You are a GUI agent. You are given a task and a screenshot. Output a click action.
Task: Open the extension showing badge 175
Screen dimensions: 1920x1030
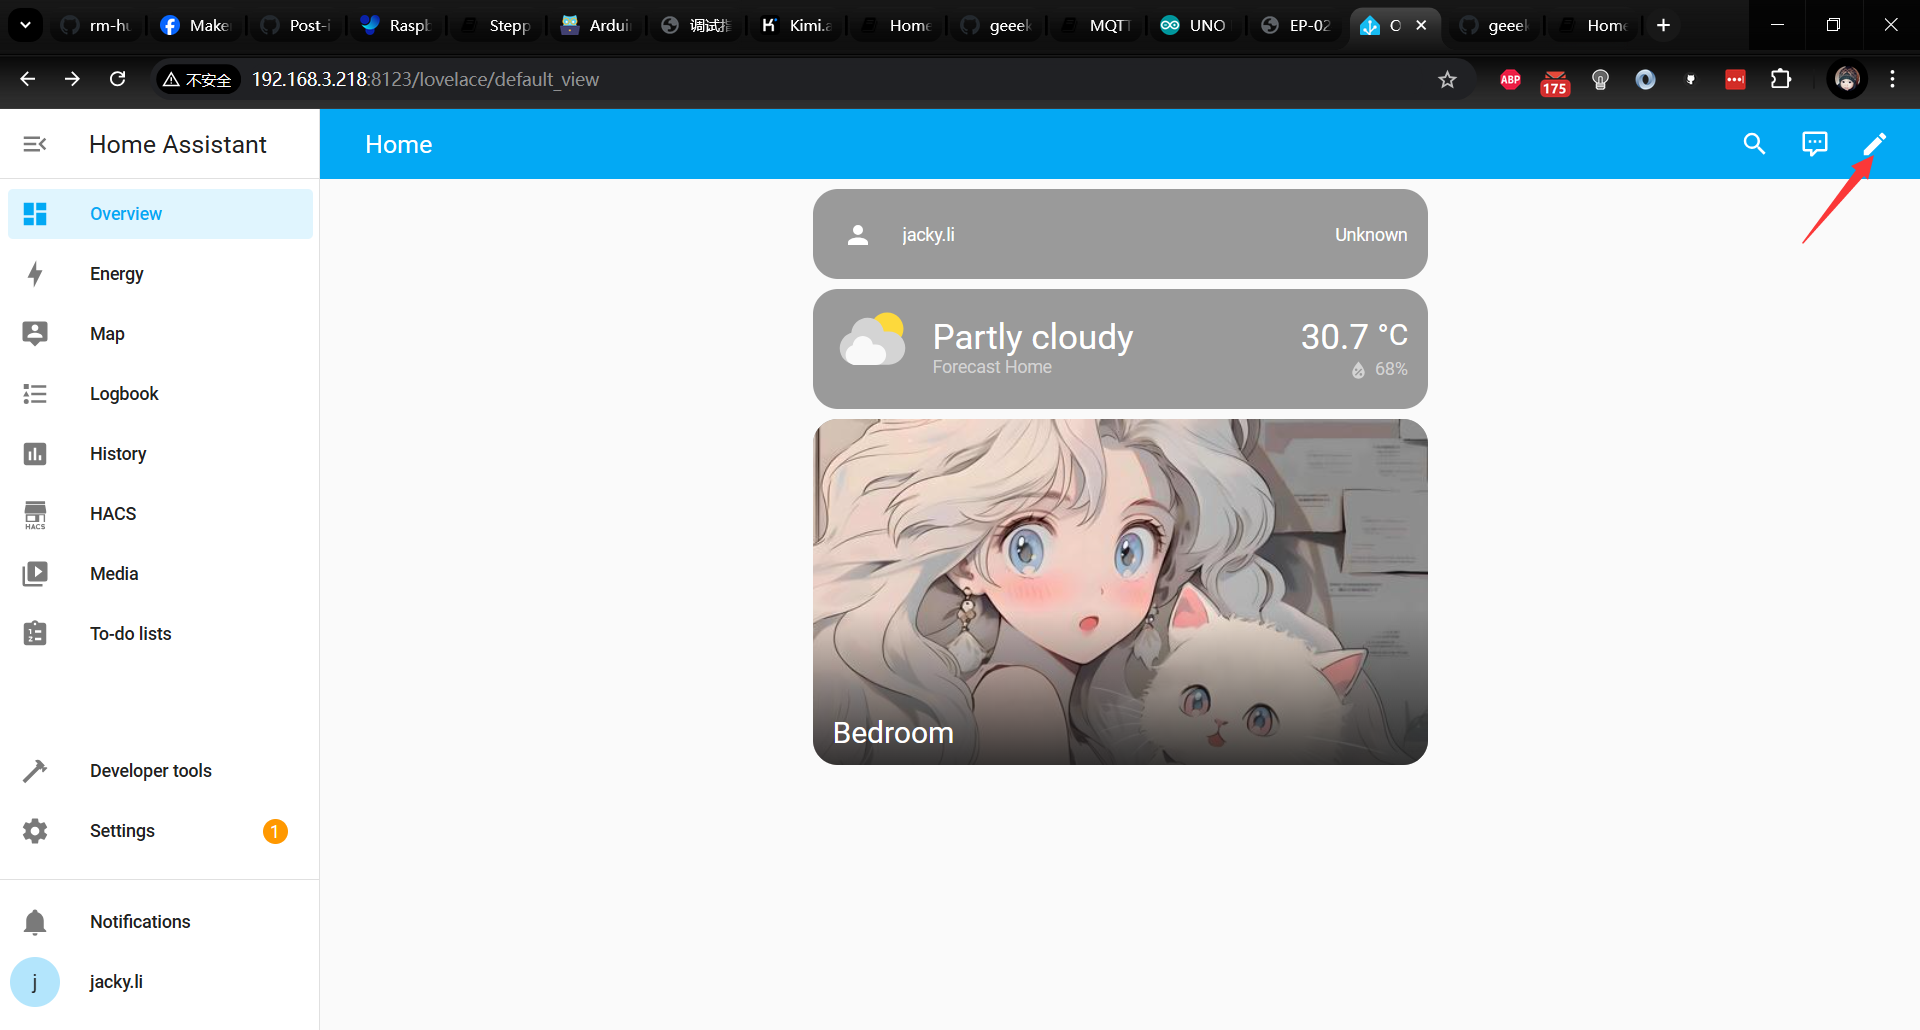pos(1555,81)
